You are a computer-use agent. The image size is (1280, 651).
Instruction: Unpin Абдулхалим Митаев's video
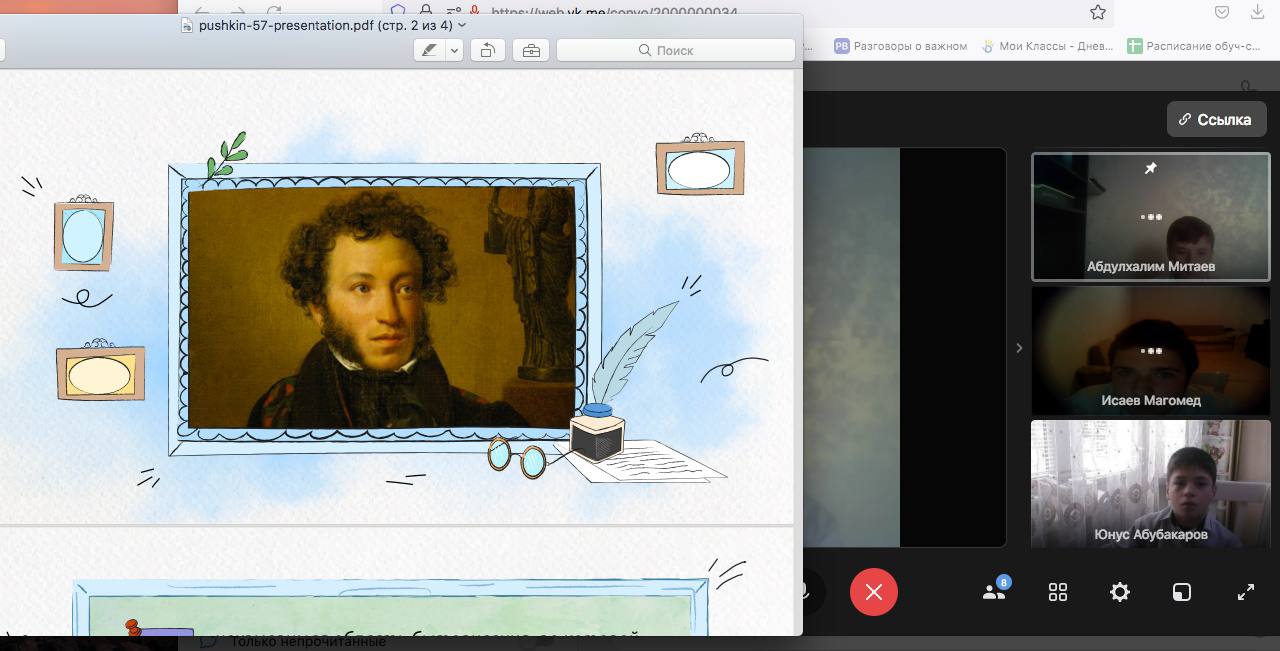coord(1150,169)
